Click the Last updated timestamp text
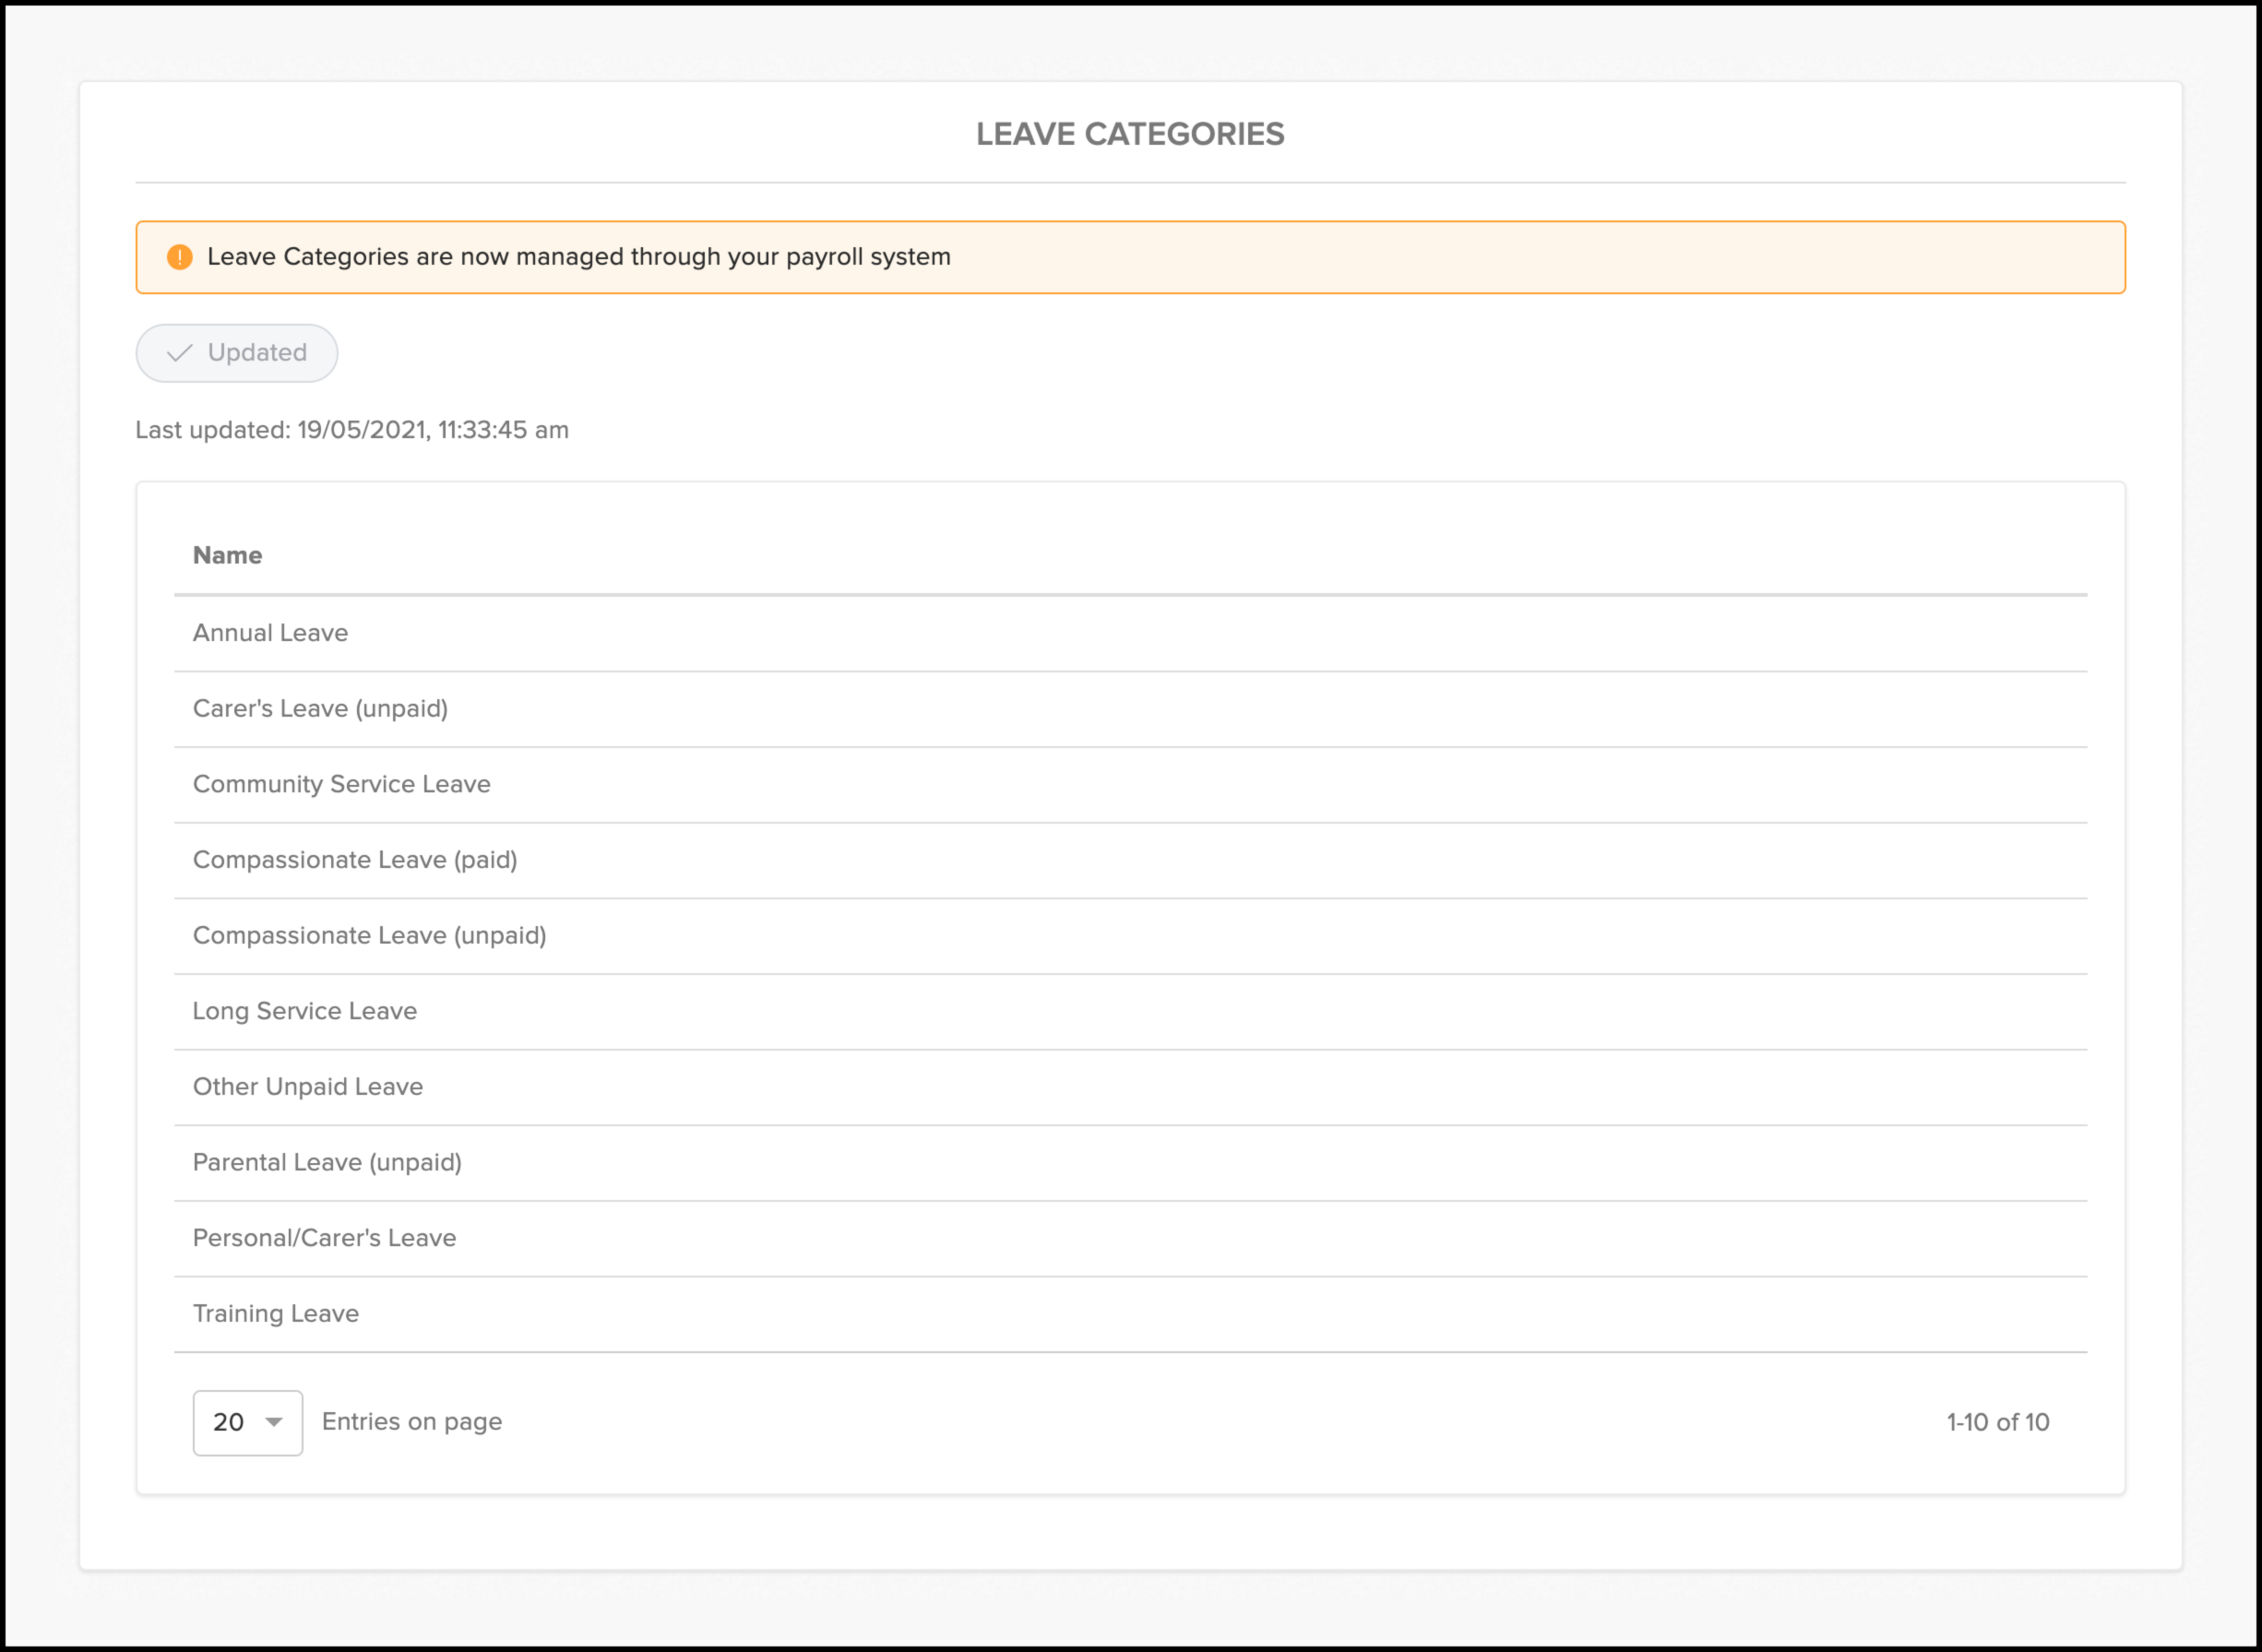 [352, 430]
